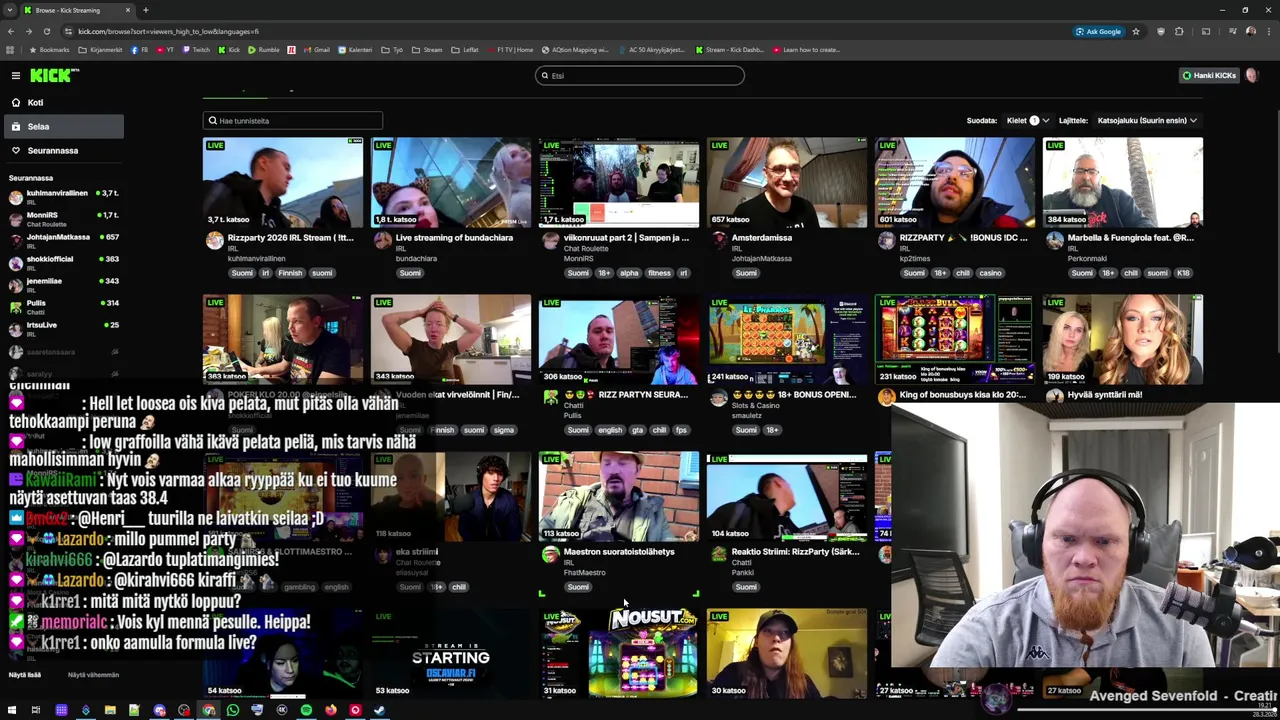Open the Rizzparty 2026 IRL Stream thumbnail
1280x720 pixels.
283,182
